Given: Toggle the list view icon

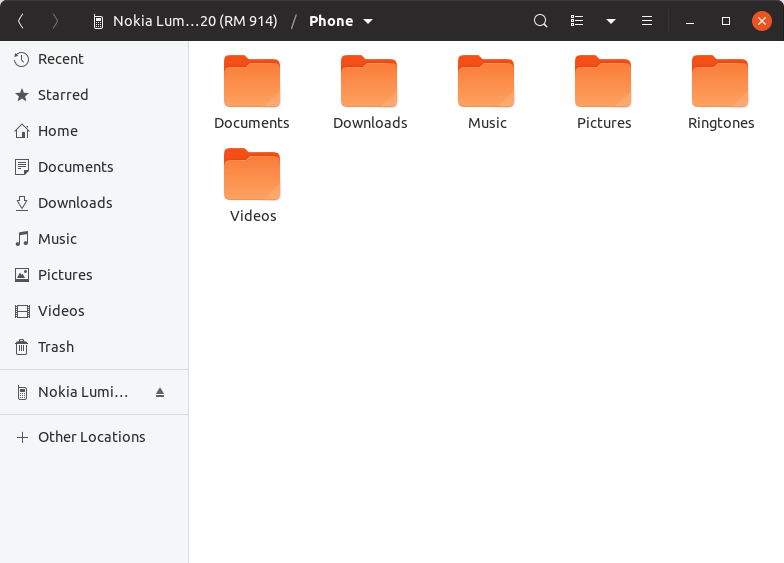Looking at the screenshot, I should [x=577, y=21].
